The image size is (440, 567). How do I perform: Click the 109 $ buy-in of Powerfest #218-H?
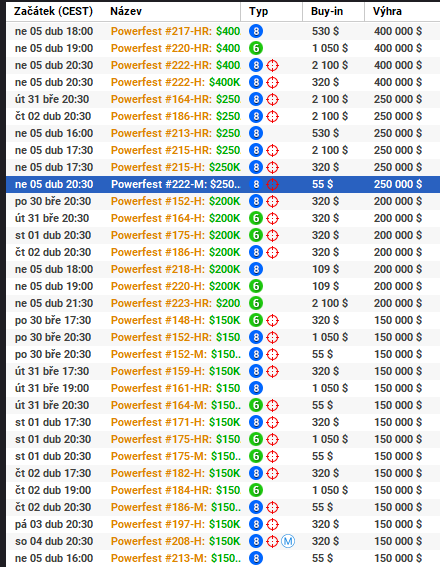click(325, 269)
